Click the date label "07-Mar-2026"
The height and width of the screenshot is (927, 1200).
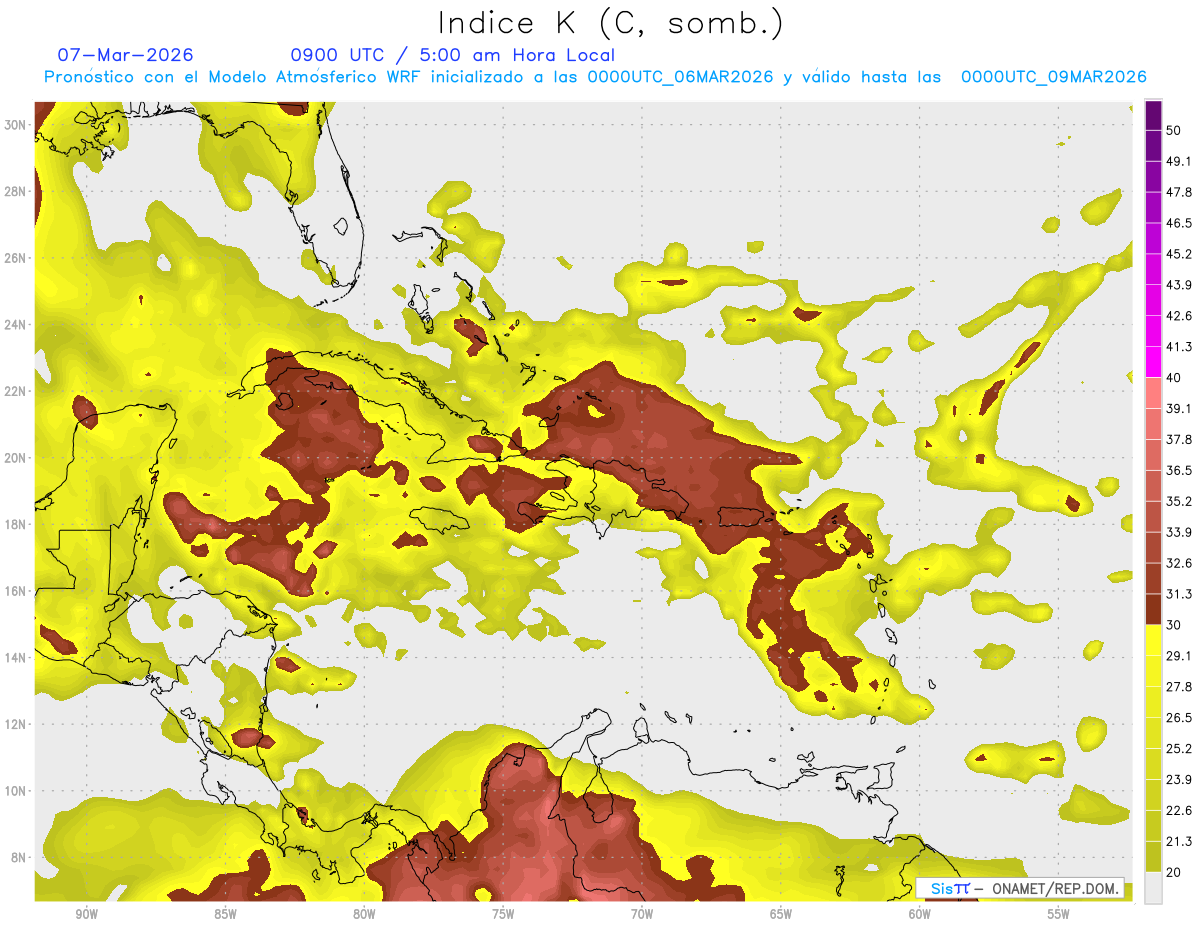(x=125, y=55)
